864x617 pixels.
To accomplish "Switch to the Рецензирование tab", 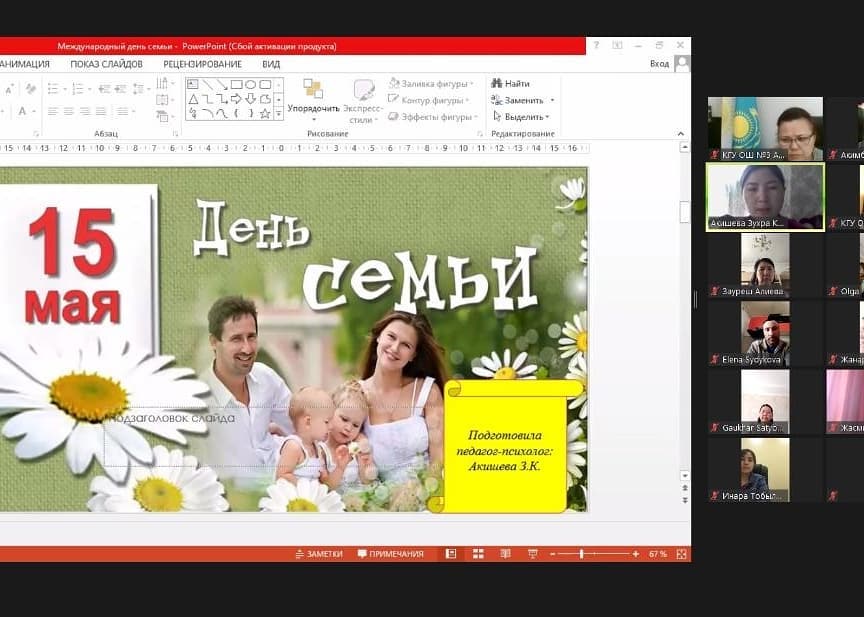I will 202,64.
